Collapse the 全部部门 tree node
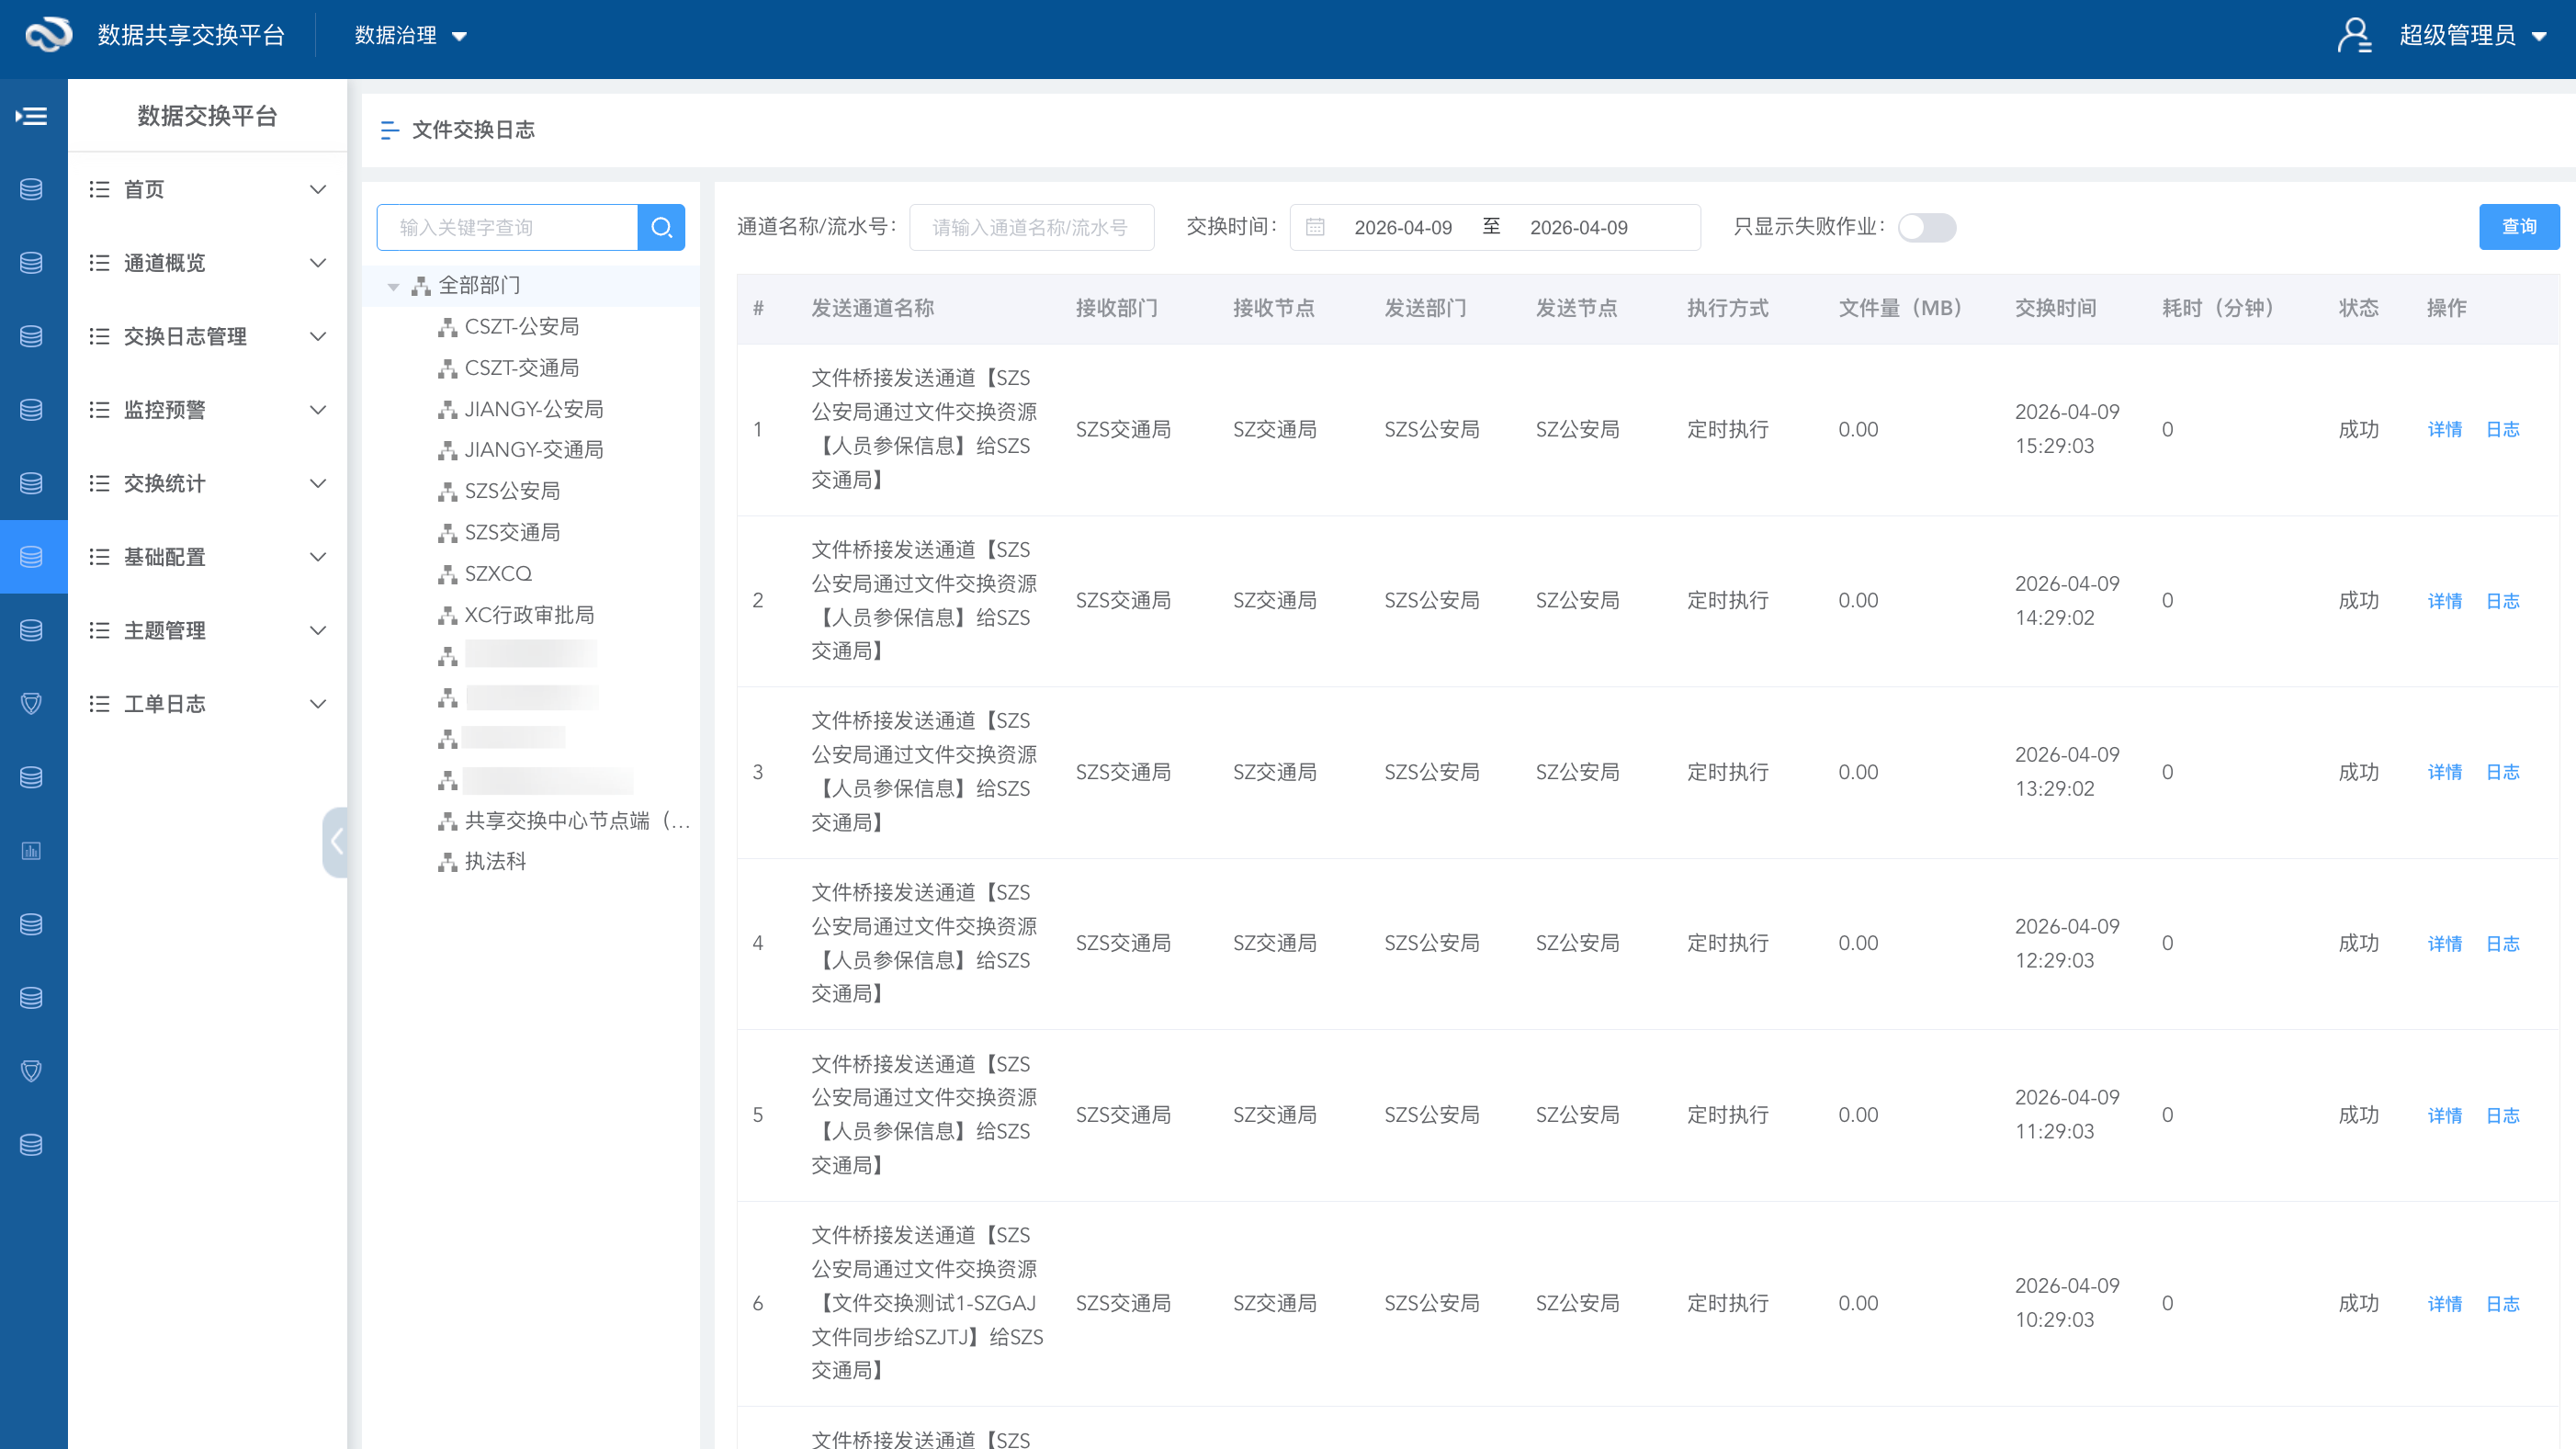 (393, 286)
